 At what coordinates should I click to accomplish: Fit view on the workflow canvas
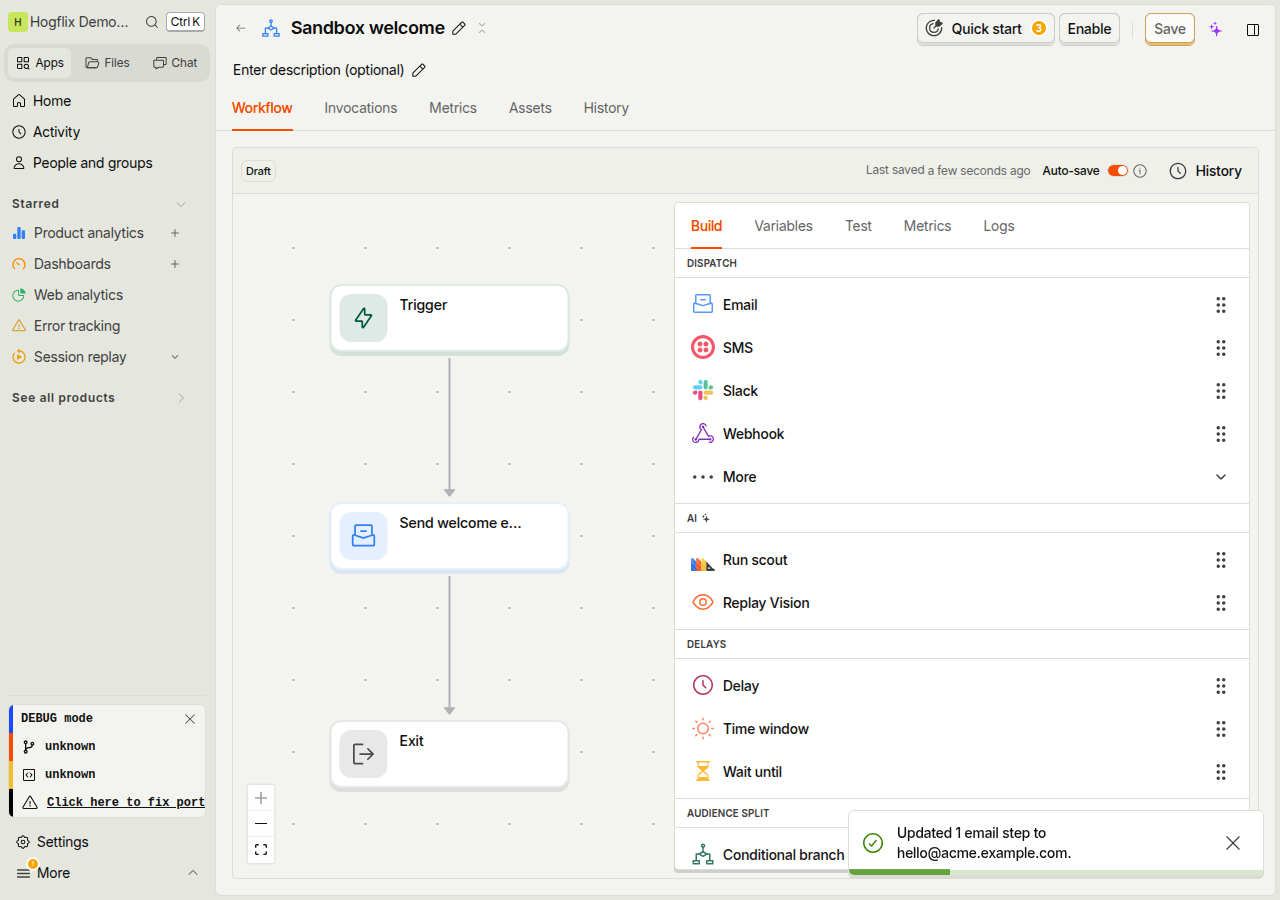click(x=261, y=850)
